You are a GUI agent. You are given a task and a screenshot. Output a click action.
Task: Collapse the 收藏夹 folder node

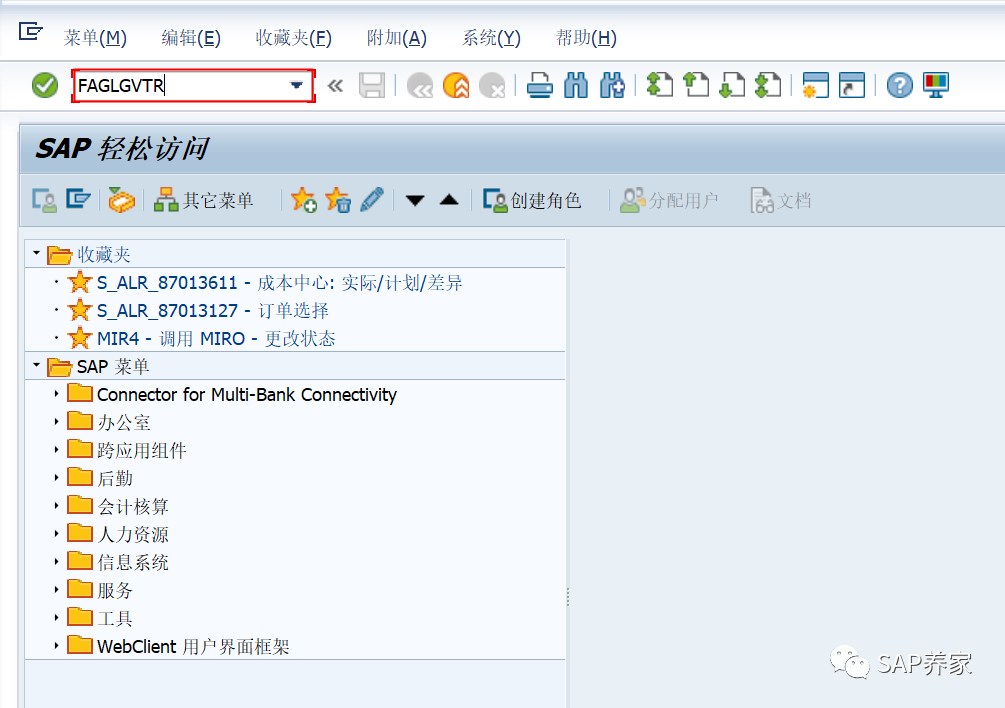(x=37, y=254)
